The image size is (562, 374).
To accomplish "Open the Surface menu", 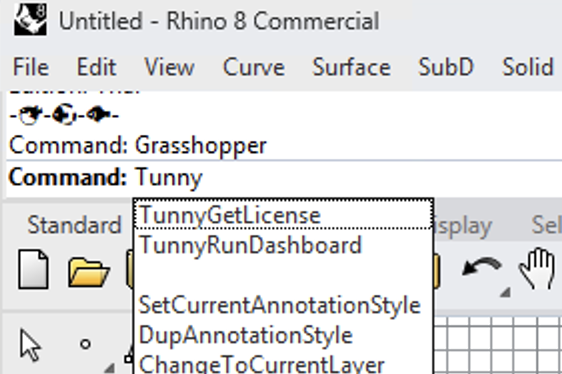I will click(x=352, y=67).
